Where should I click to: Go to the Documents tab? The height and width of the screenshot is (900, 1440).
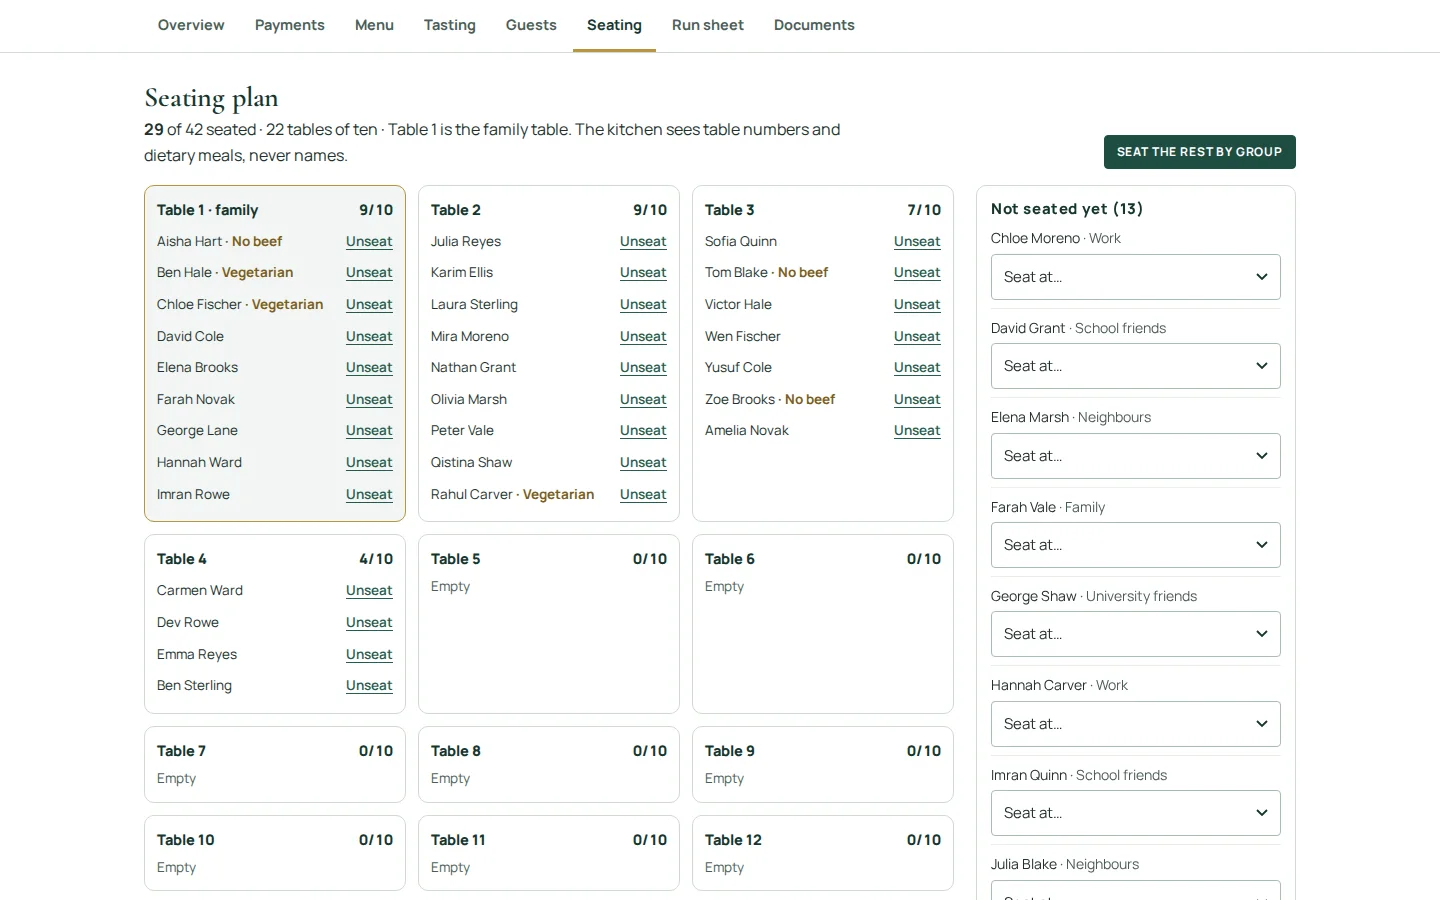coord(814,25)
